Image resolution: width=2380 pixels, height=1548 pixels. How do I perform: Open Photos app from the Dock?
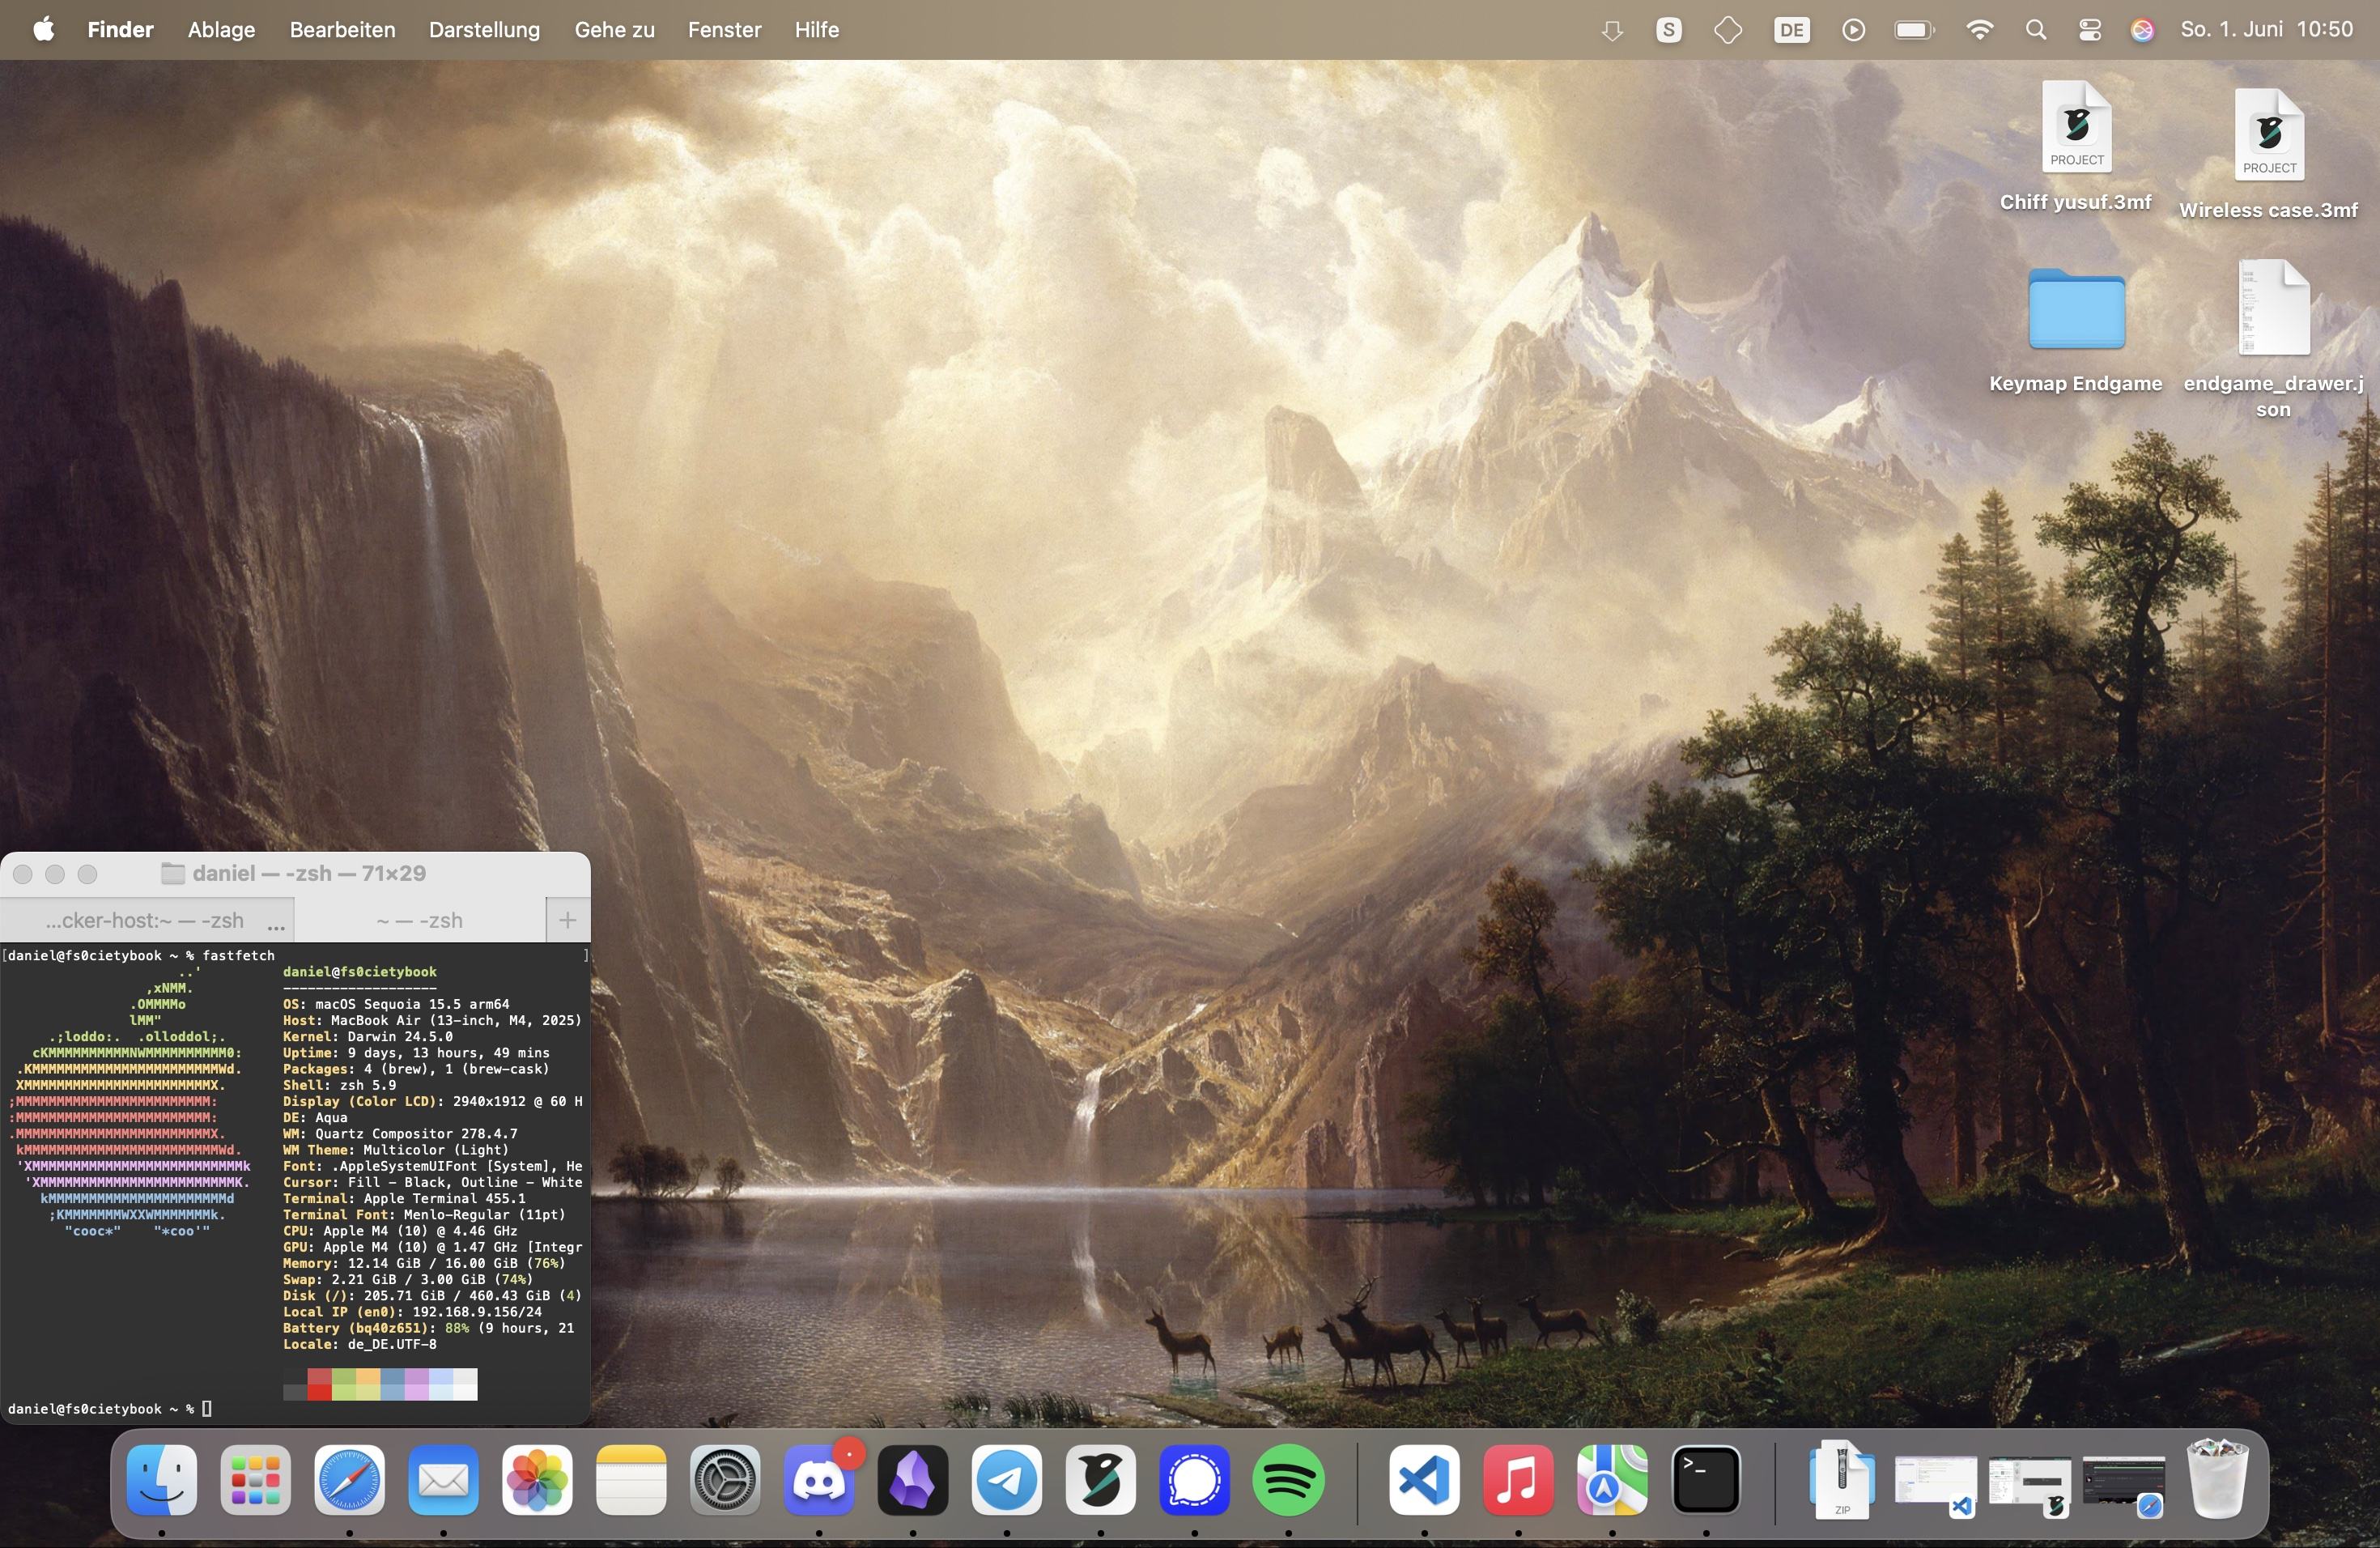(x=537, y=1479)
